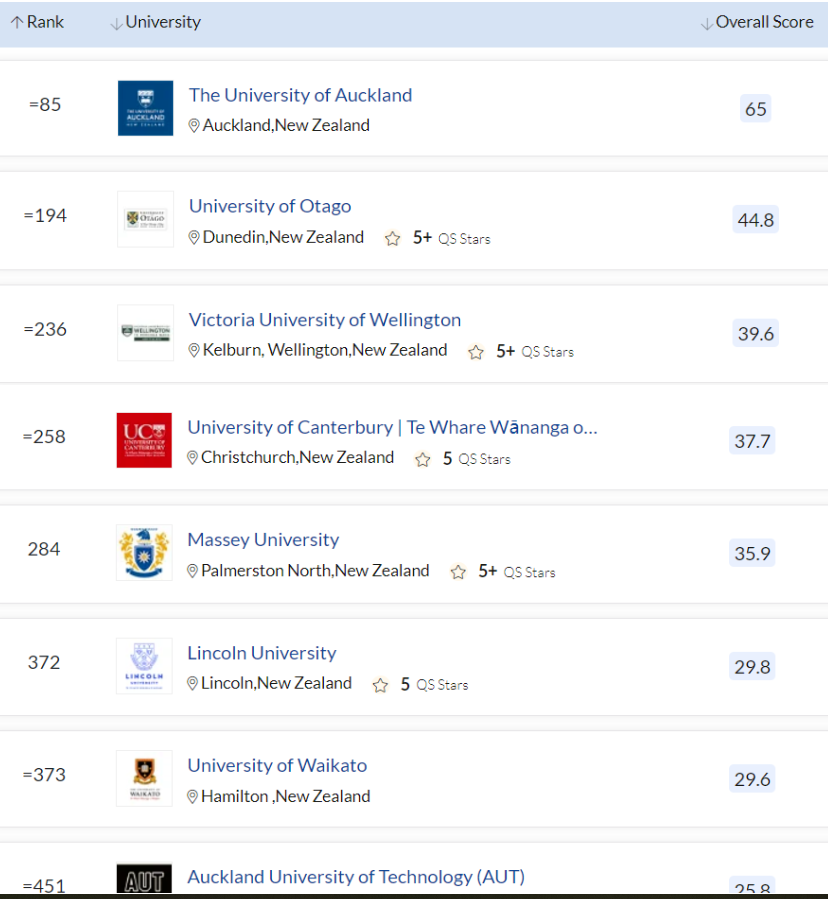This screenshot has width=828, height=899.
Task: Open The University of Auckland link
Action: tap(300, 95)
